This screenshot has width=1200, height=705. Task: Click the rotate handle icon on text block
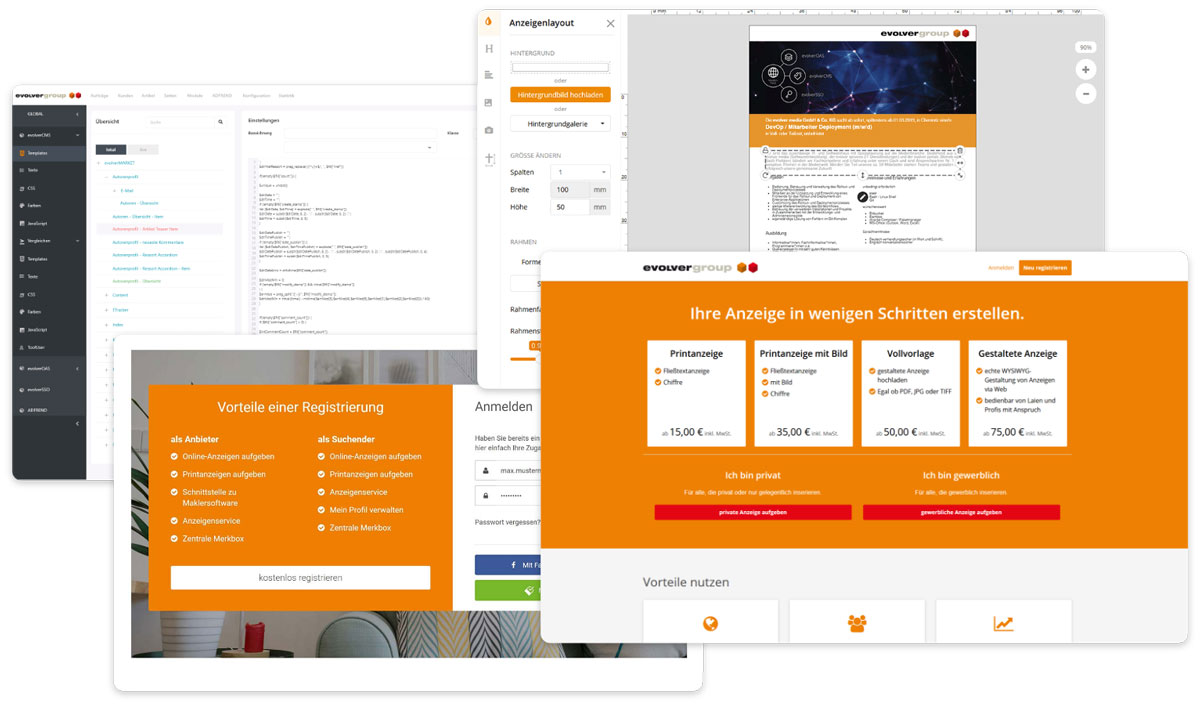pos(766,174)
